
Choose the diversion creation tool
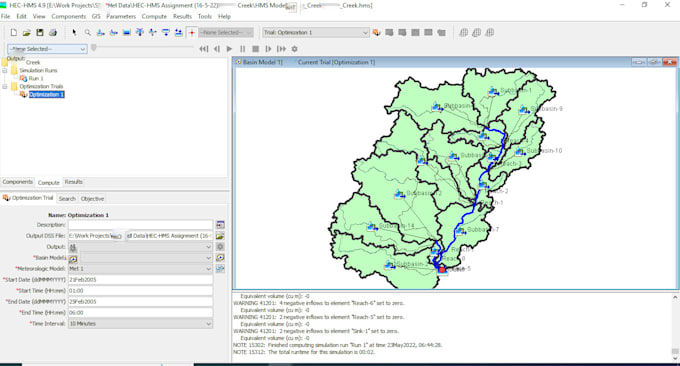pos(153,33)
